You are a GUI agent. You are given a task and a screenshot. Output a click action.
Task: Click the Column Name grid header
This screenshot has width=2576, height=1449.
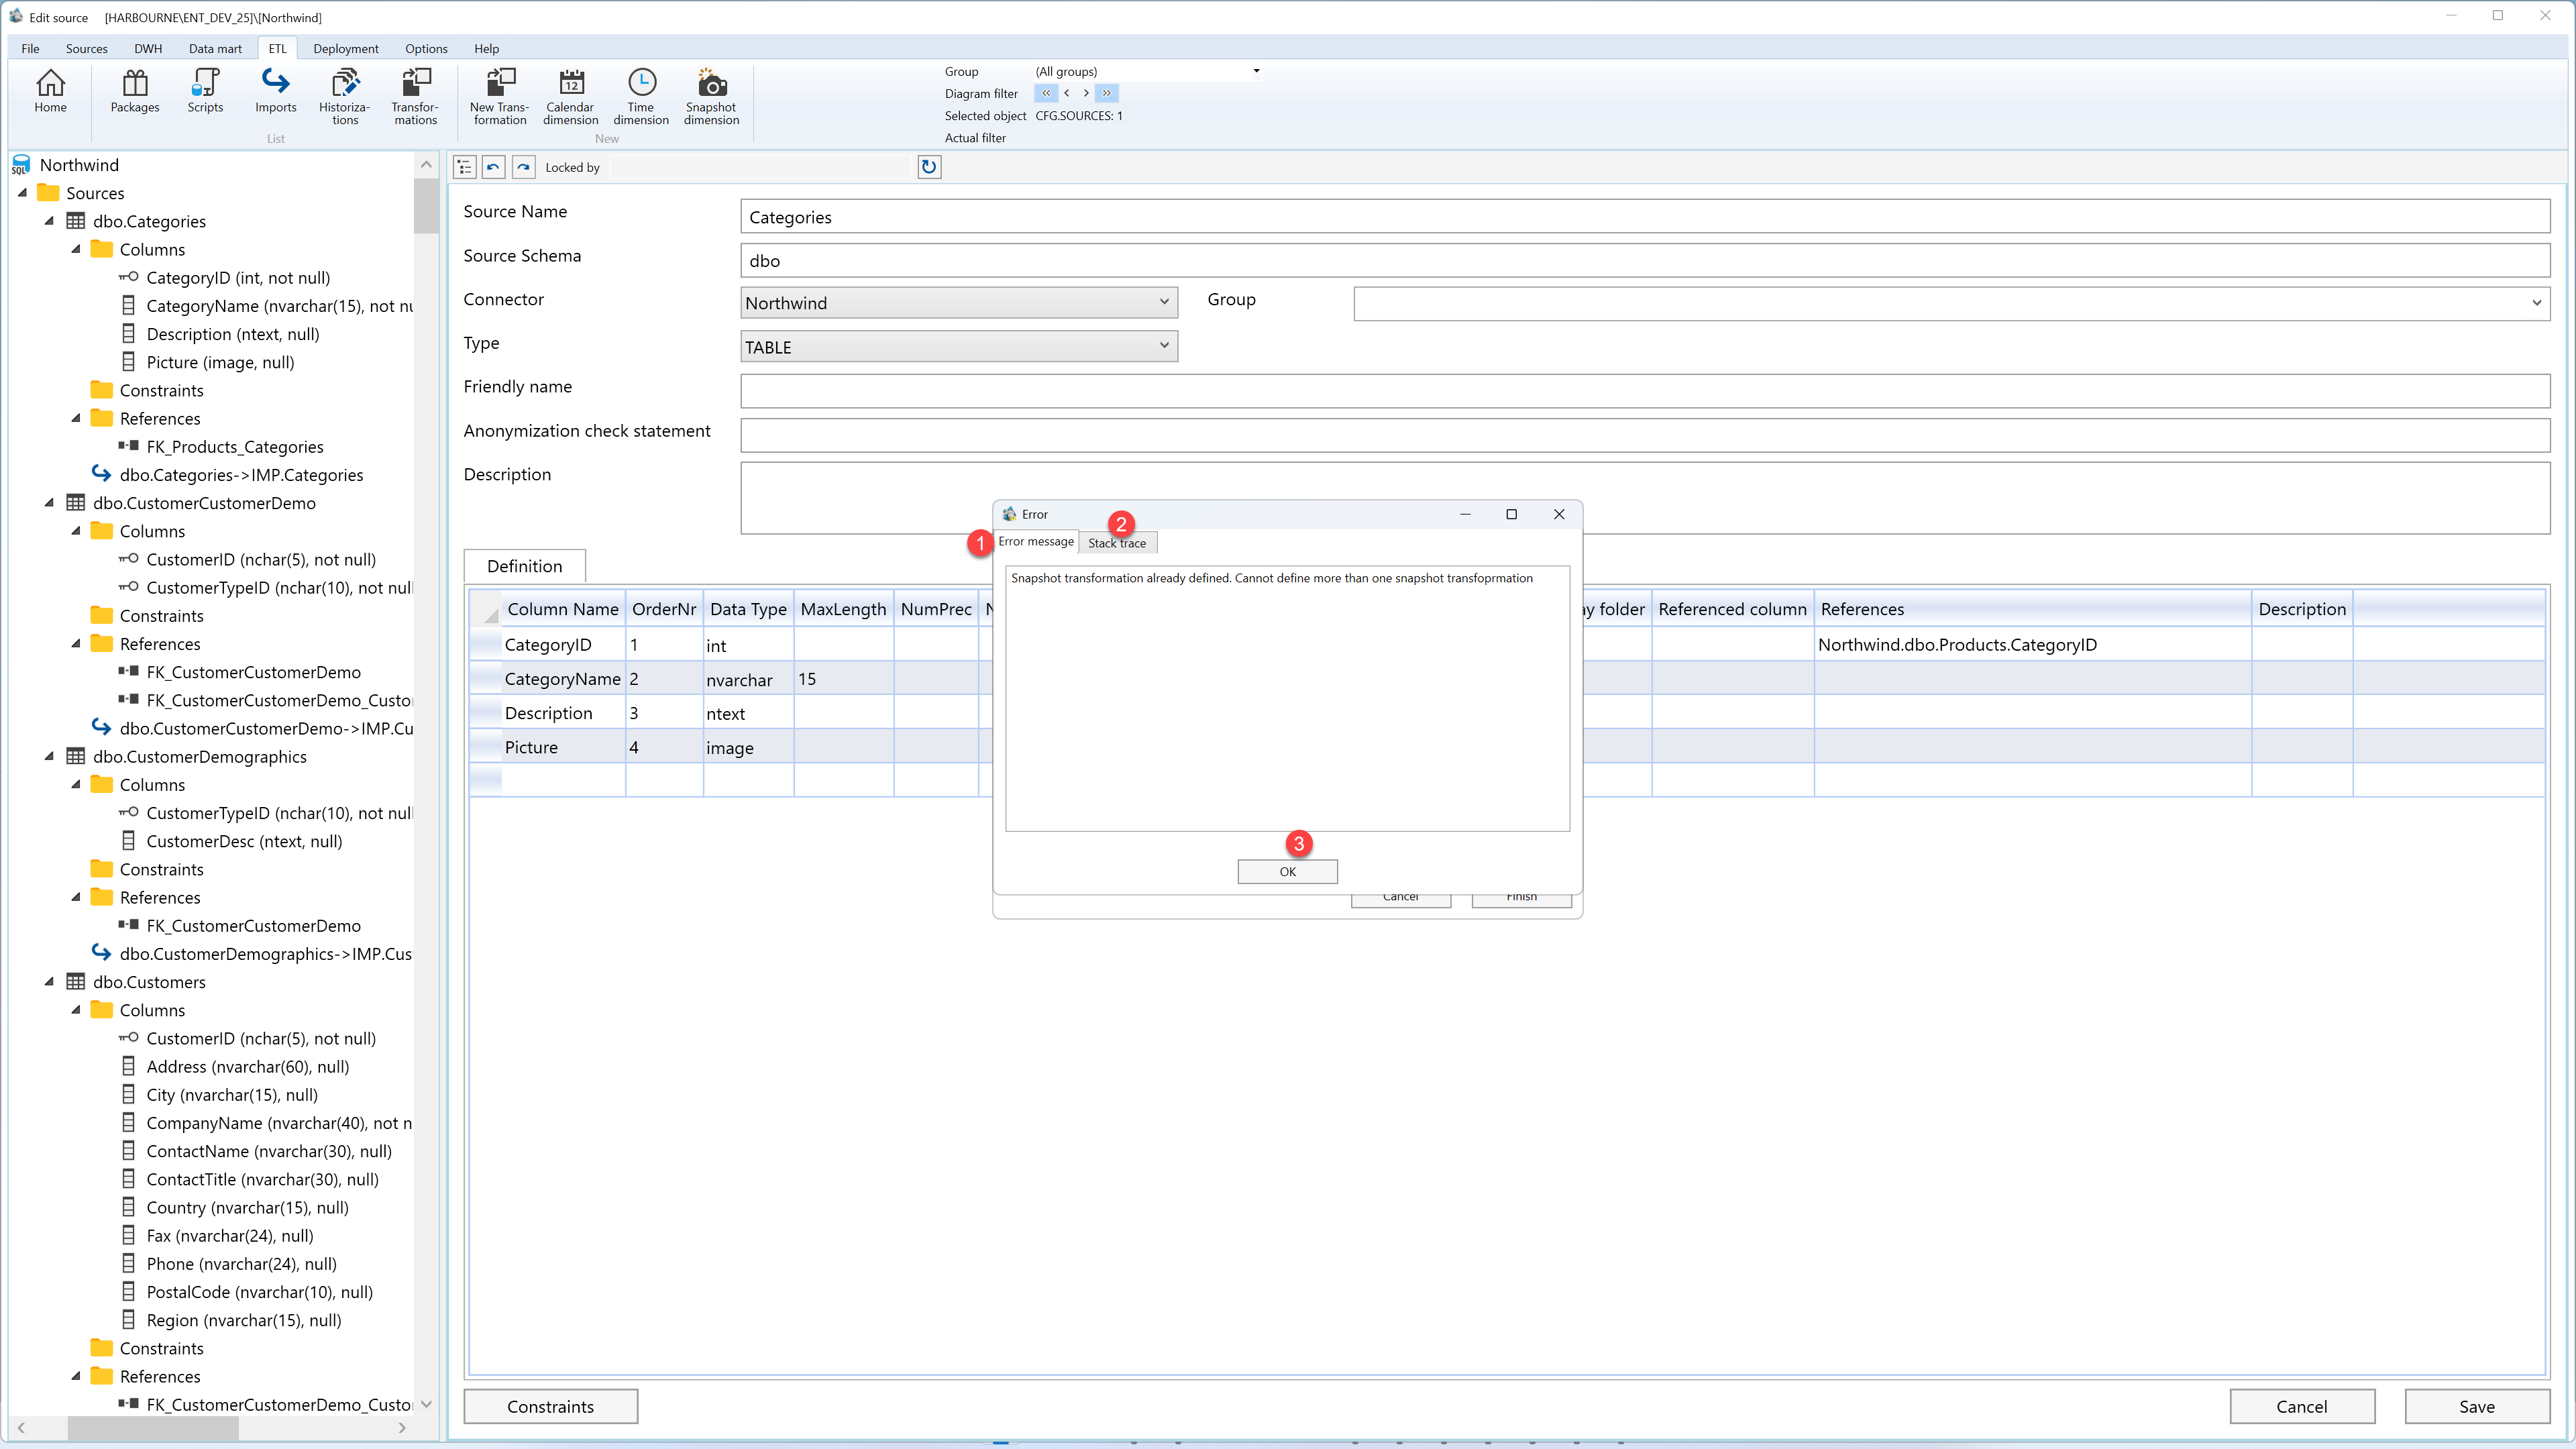point(563,609)
